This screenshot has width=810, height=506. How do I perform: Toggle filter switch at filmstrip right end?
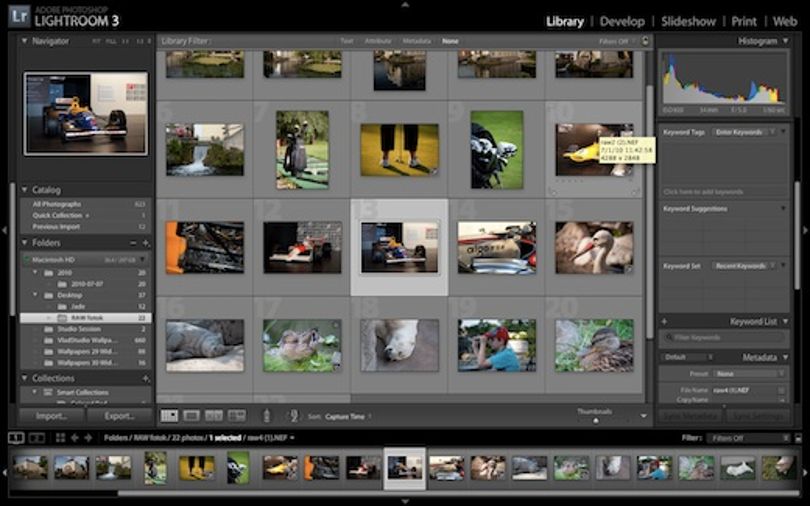798,438
